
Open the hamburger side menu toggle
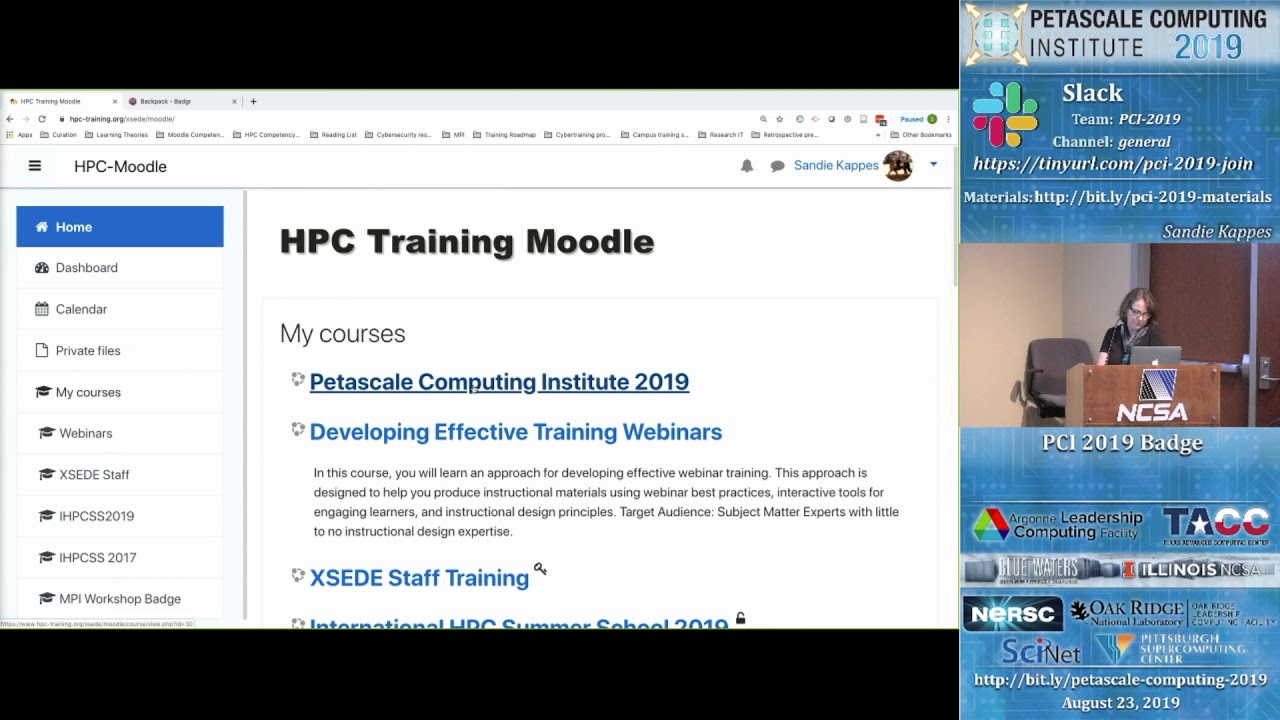35,166
